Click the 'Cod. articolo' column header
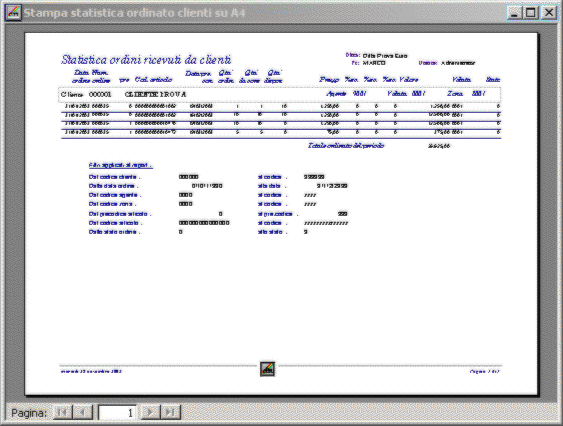The height and width of the screenshot is (426, 563). point(153,79)
